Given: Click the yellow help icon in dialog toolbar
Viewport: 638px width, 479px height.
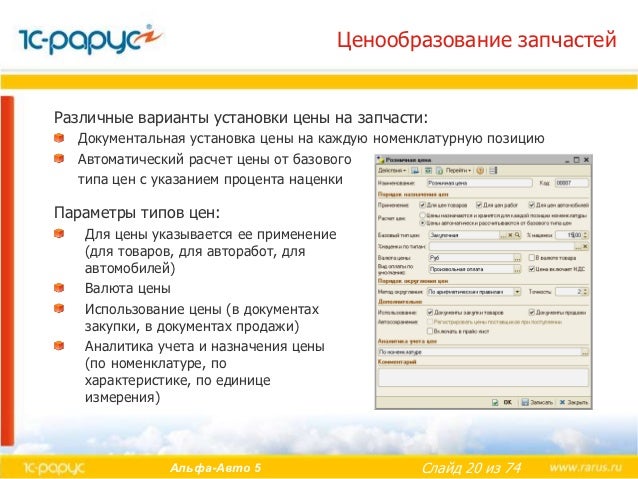Looking at the screenshot, I should point(480,171).
